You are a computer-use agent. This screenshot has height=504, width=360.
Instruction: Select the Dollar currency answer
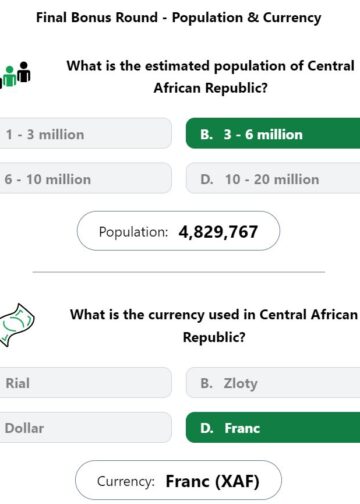(x=85, y=428)
